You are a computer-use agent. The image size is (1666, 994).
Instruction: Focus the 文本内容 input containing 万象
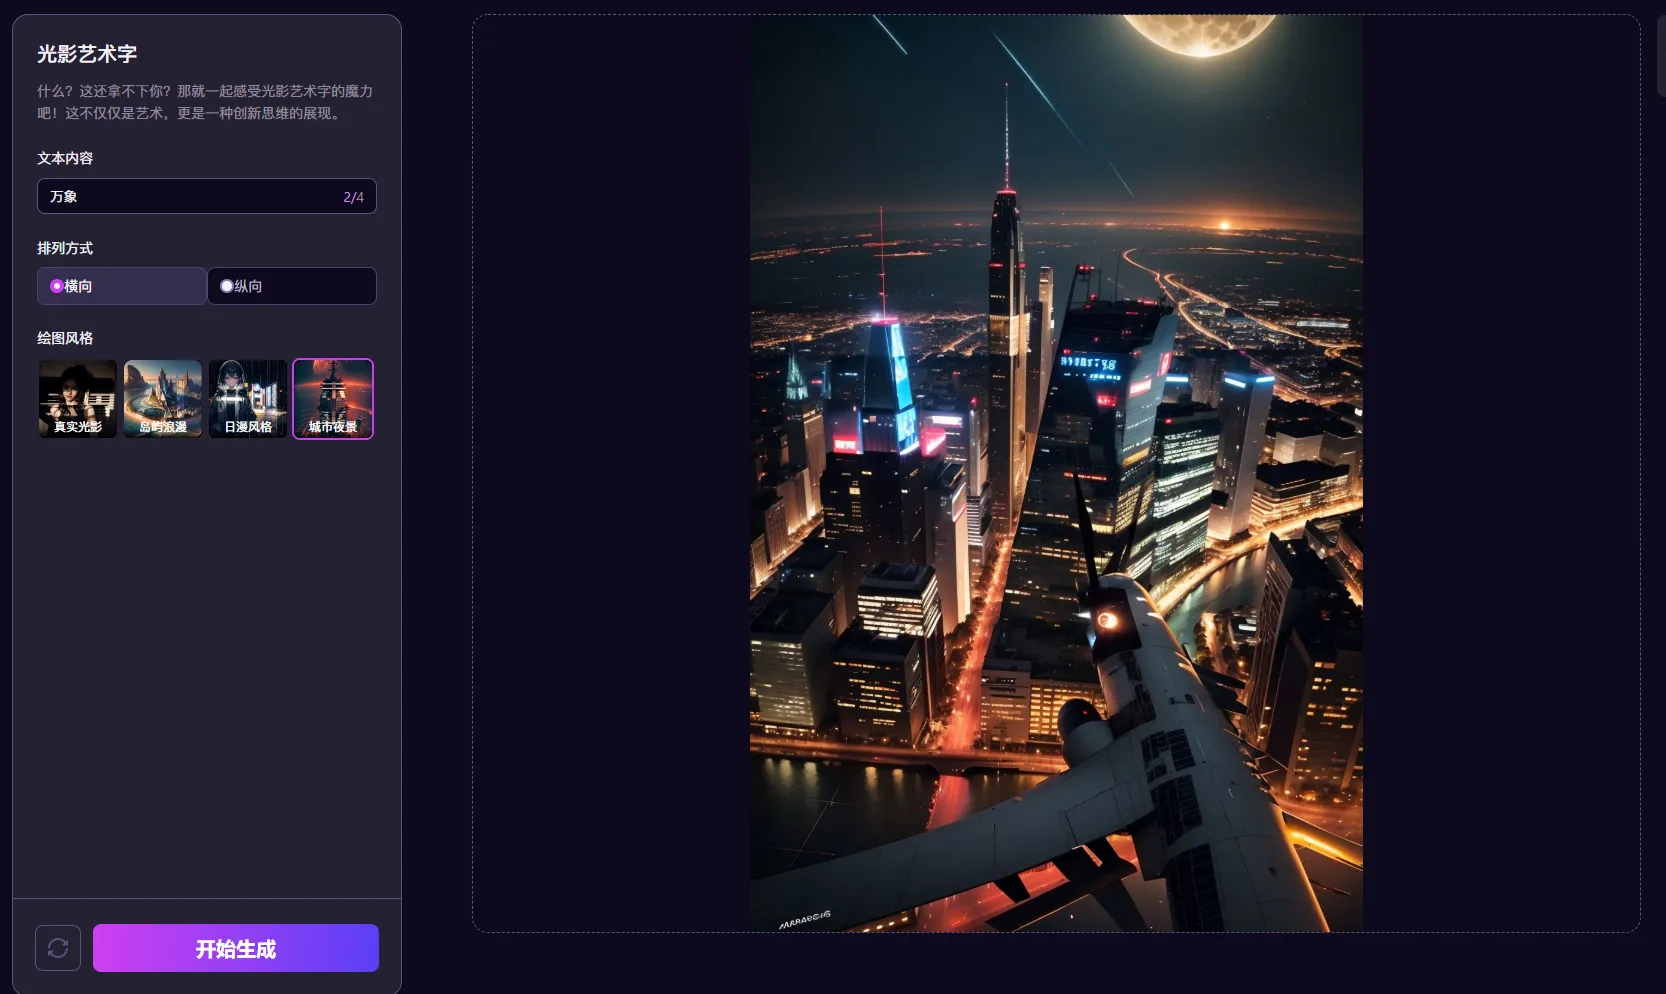click(x=190, y=197)
